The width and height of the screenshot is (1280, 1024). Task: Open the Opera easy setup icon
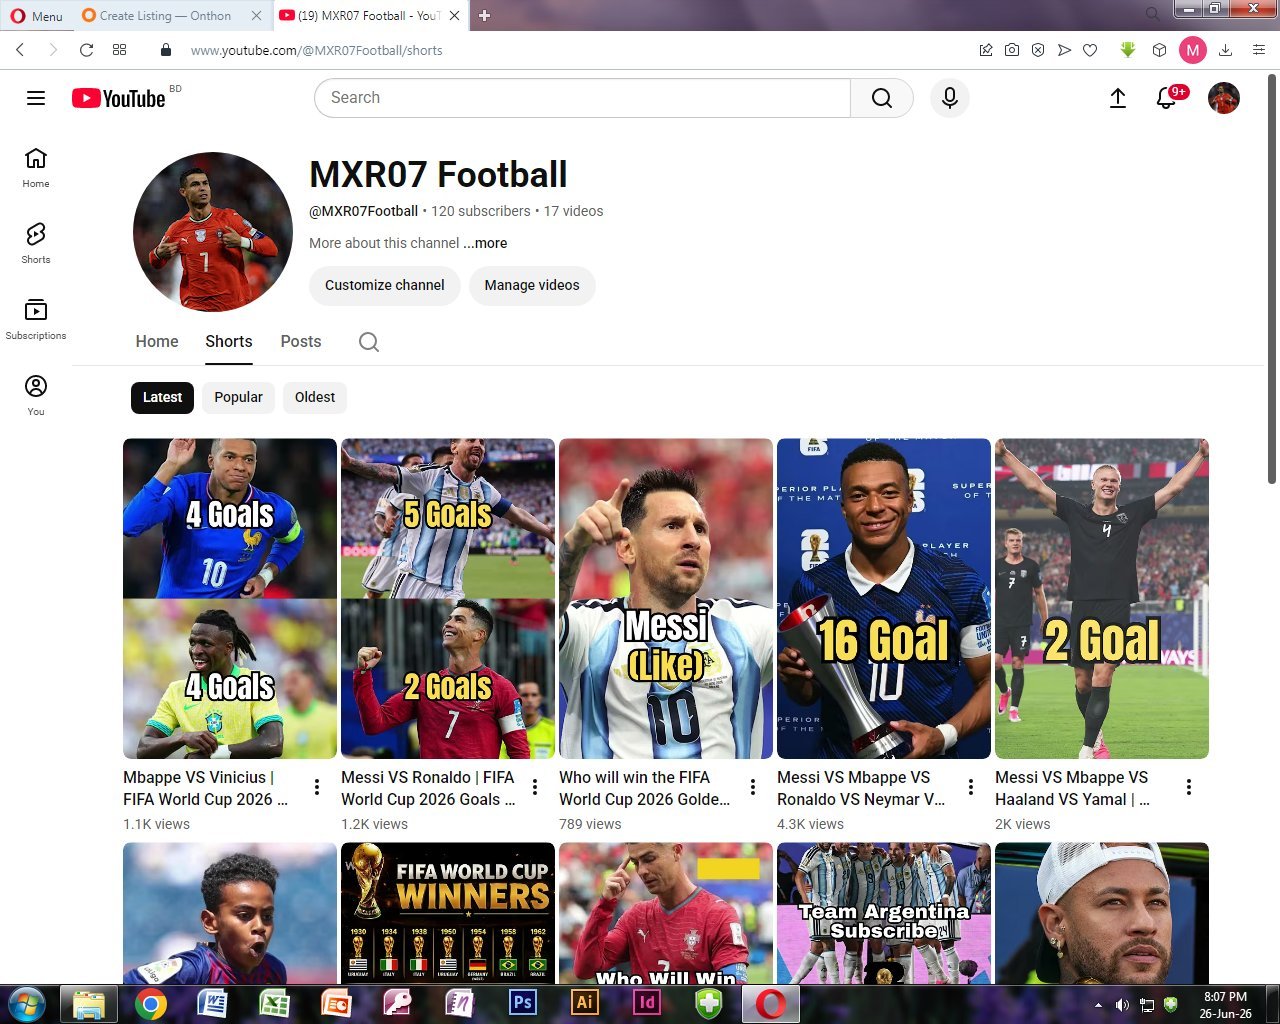(x=1259, y=50)
